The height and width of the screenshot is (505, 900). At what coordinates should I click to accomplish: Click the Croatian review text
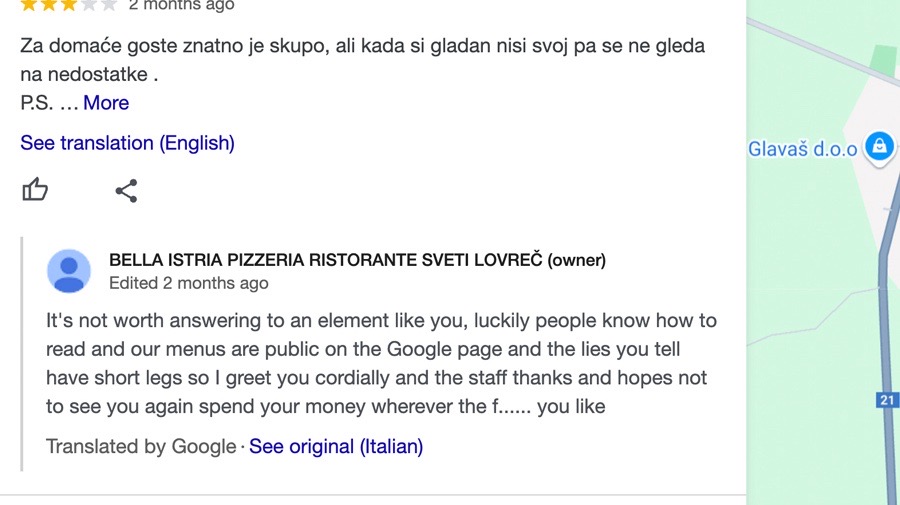pyautogui.click(x=362, y=60)
